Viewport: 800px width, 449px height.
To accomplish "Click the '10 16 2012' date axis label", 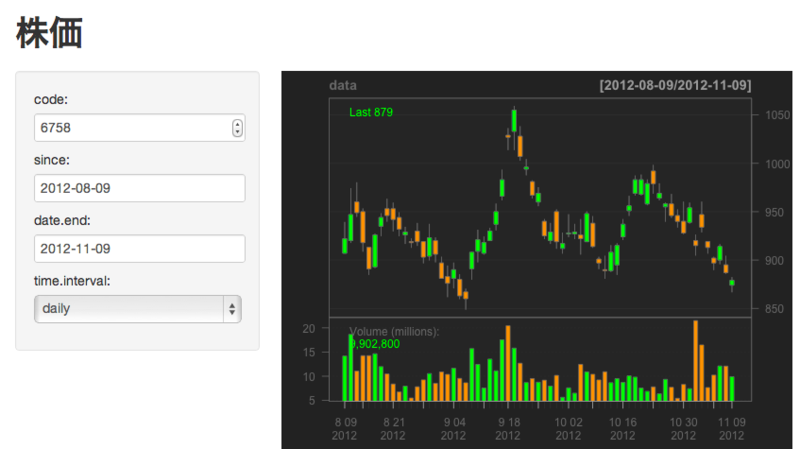I will pyautogui.click(x=623, y=429).
